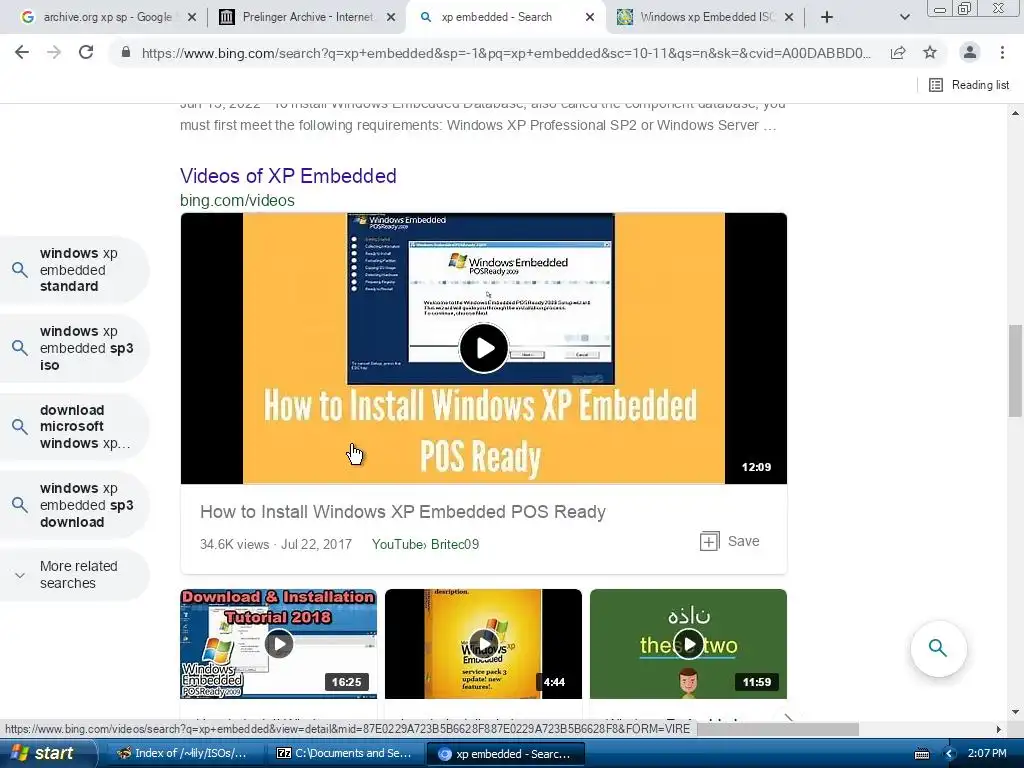
Task: Click the floating search magnifier button
Action: pos(938,648)
